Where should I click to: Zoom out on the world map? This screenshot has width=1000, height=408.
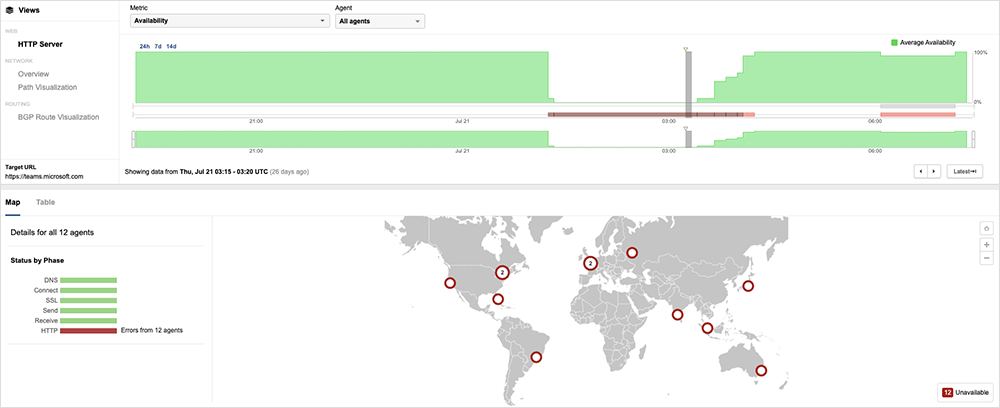pyautogui.click(x=986, y=258)
